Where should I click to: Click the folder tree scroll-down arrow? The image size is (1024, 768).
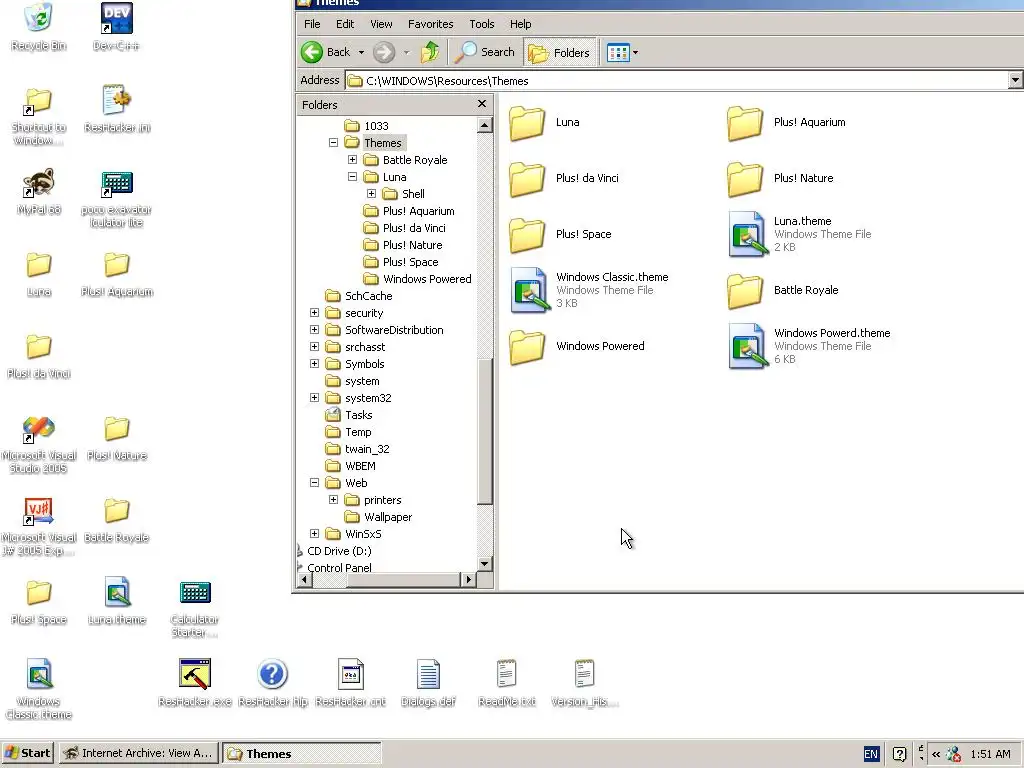point(485,564)
